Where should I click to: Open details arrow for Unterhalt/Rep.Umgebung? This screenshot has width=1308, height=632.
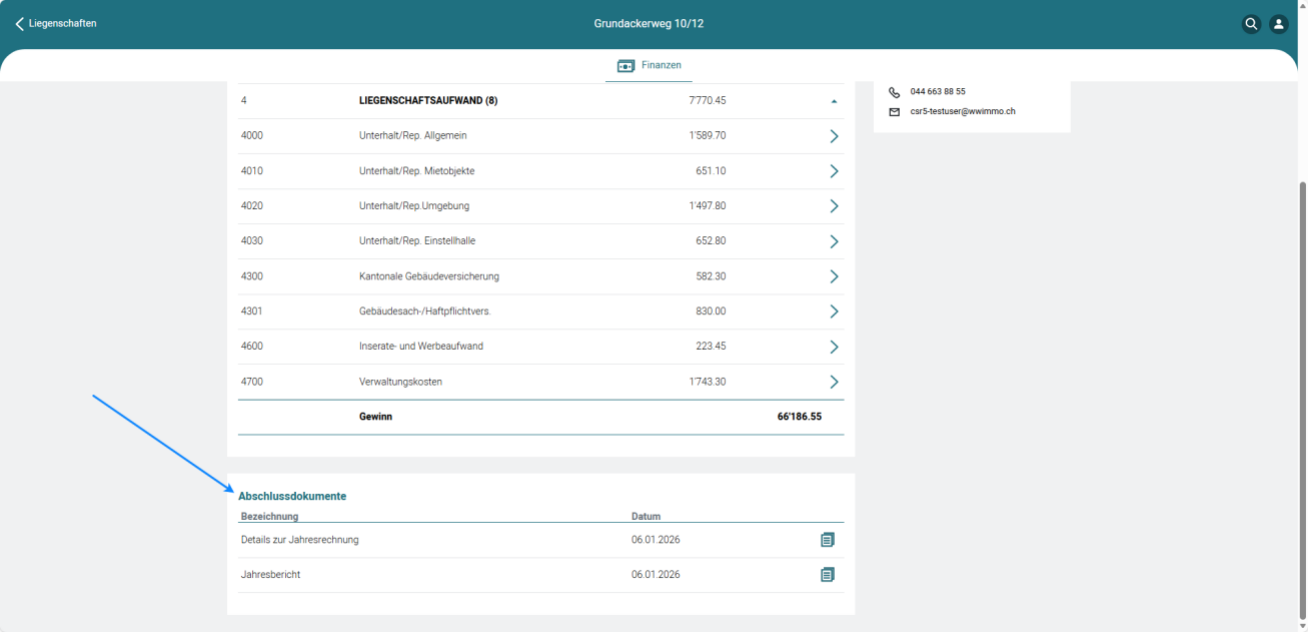(834, 206)
